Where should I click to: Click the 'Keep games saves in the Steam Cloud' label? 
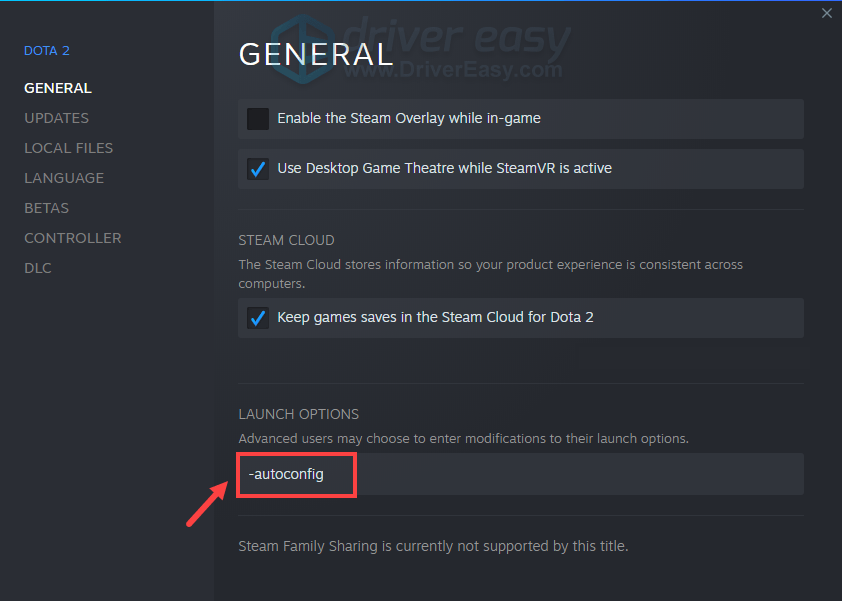[435, 317]
